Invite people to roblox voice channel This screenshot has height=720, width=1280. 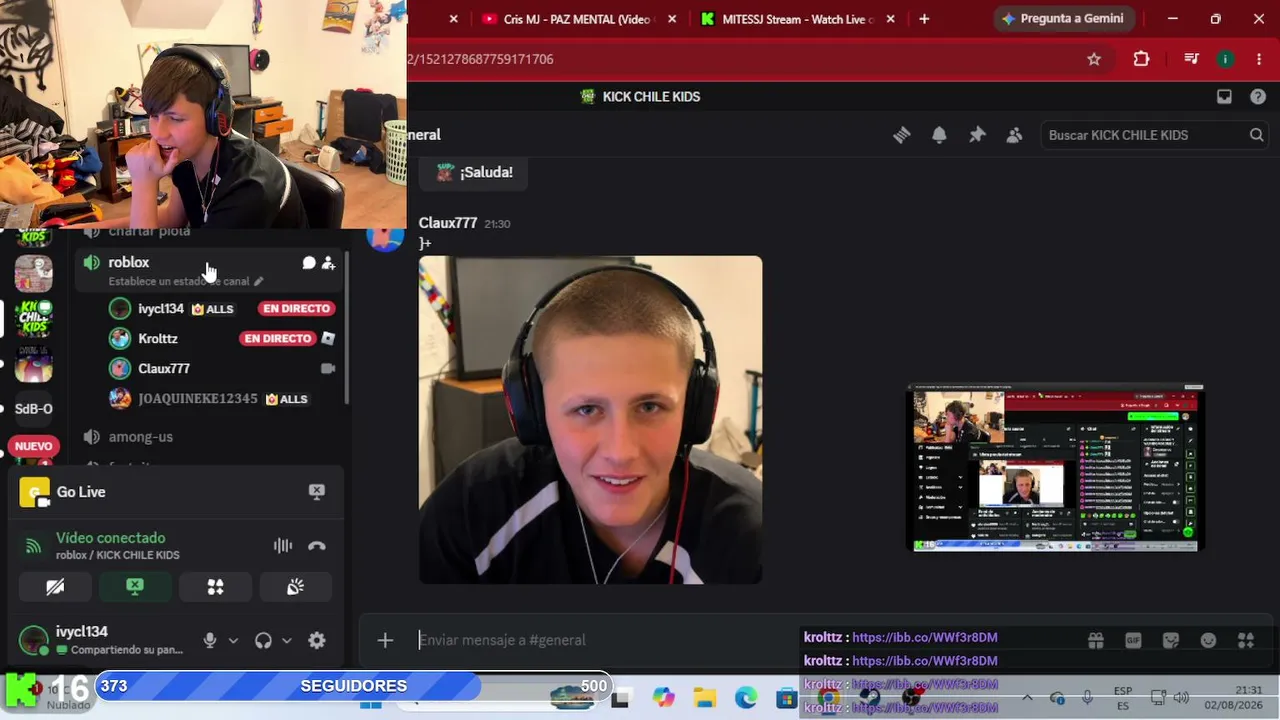[328, 263]
